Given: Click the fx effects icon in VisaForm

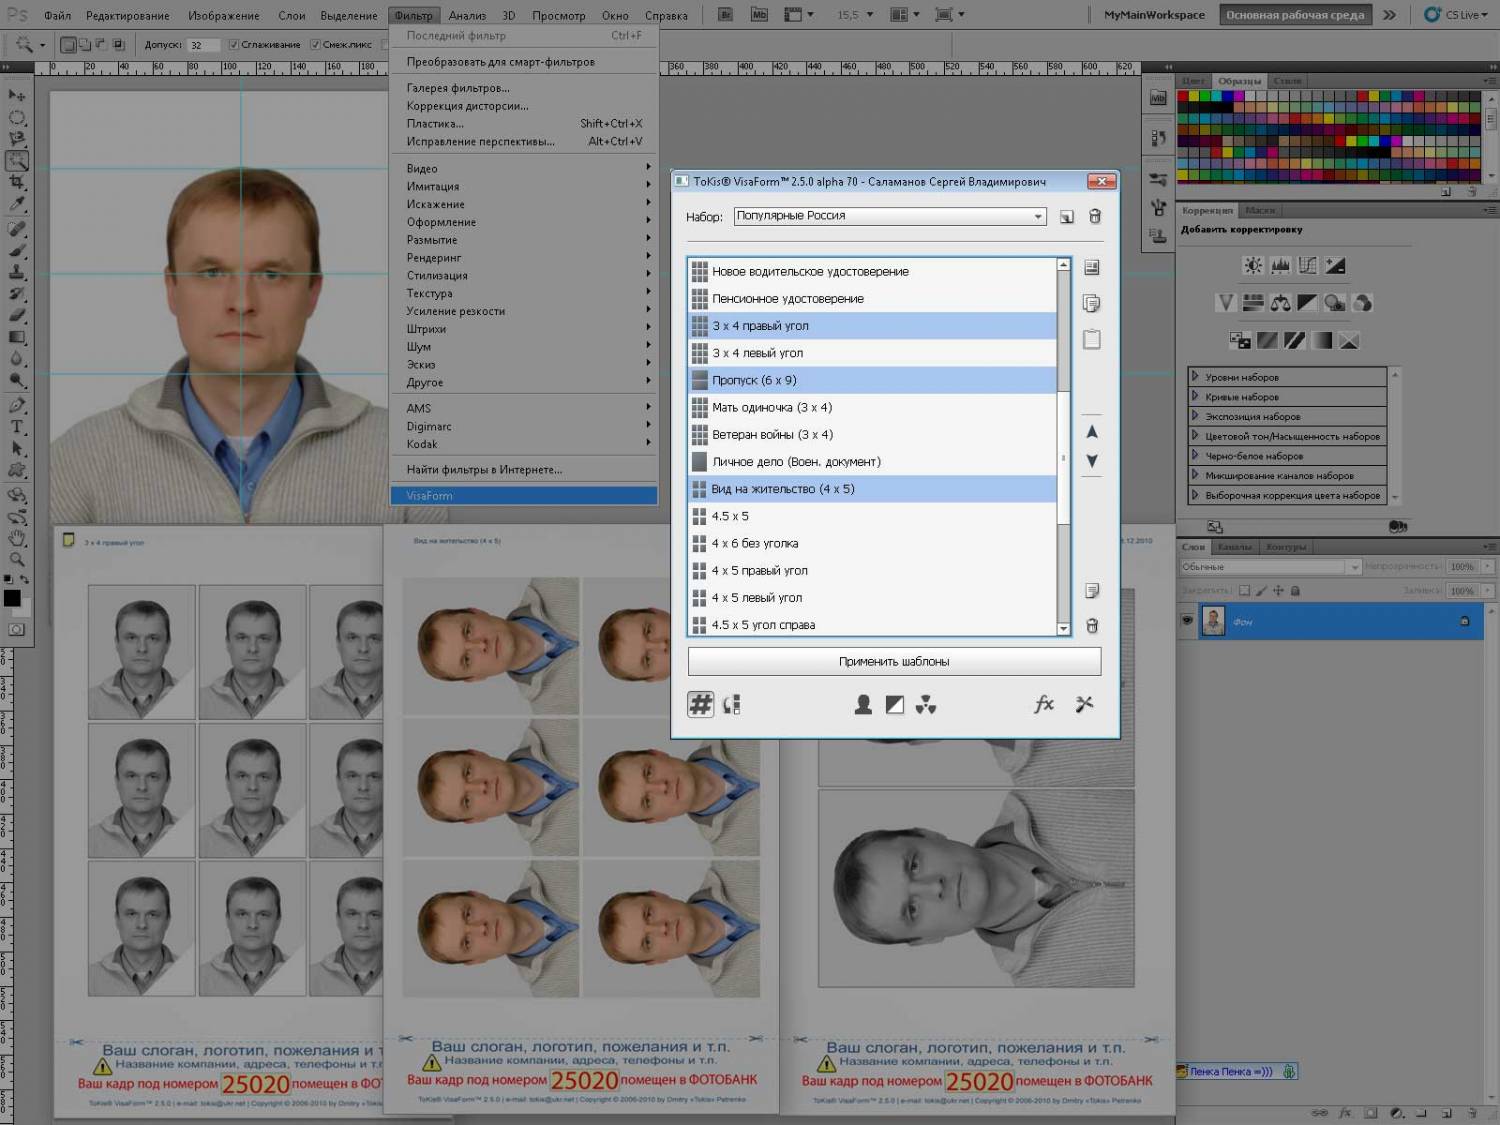Looking at the screenshot, I should (x=1044, y=704).
